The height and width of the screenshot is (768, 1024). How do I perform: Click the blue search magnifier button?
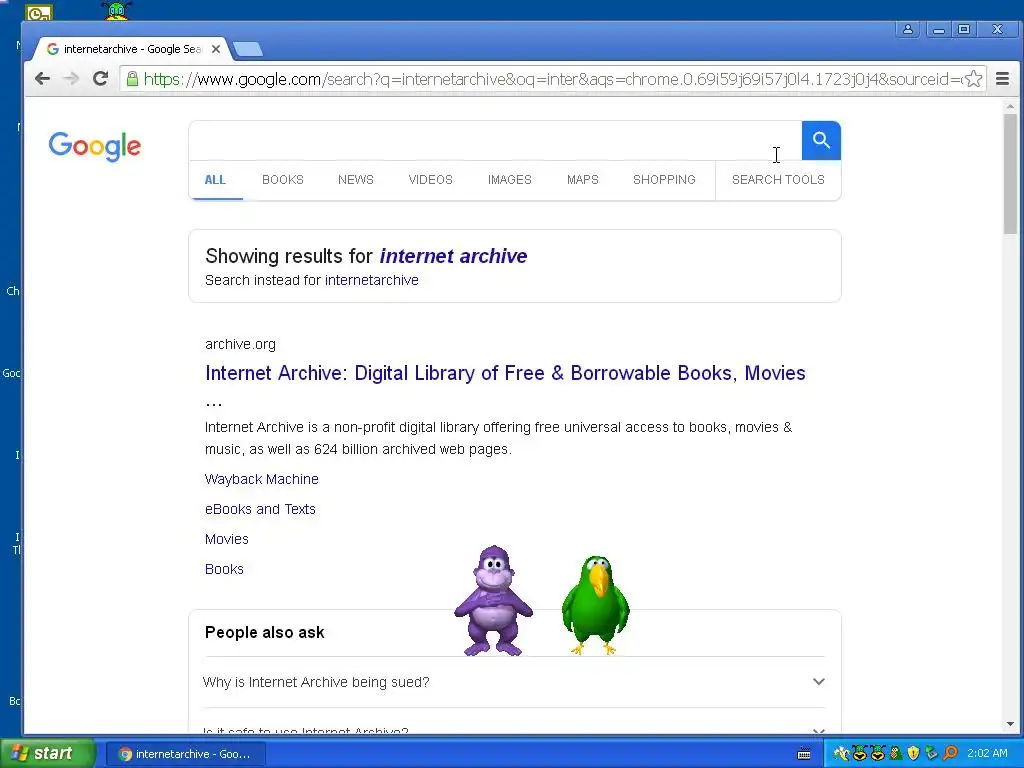tap(821, 140)
